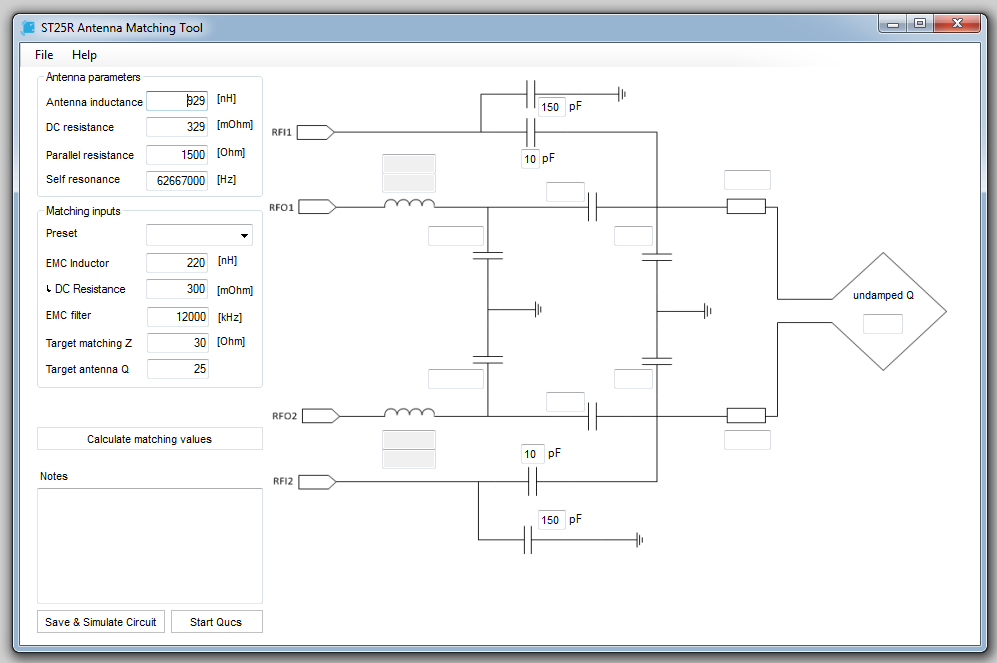Minimize the ST25R Antenna Matching Tool window
The height and width of the screenshot is (663, 997).
coord(893,24)
